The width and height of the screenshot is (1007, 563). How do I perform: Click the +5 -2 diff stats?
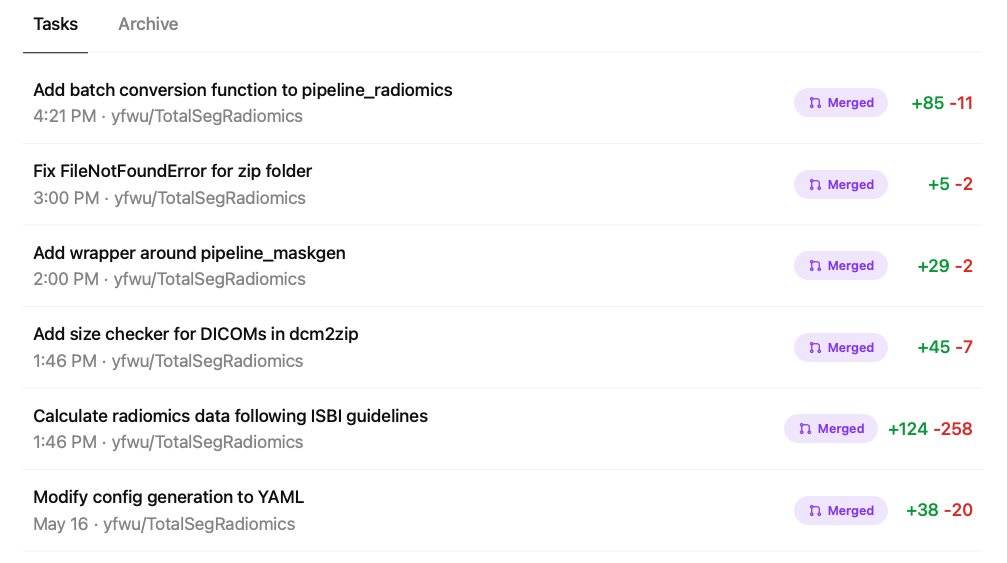tap(950, 185)
